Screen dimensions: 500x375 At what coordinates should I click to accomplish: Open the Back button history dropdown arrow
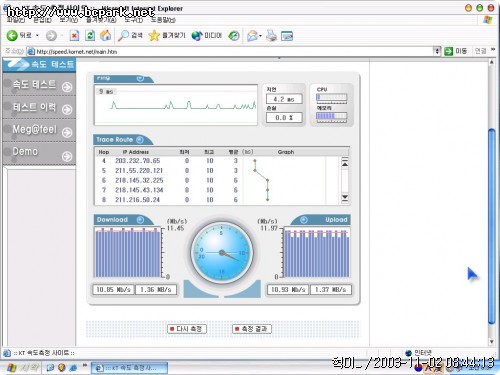(x=37, y=35)
